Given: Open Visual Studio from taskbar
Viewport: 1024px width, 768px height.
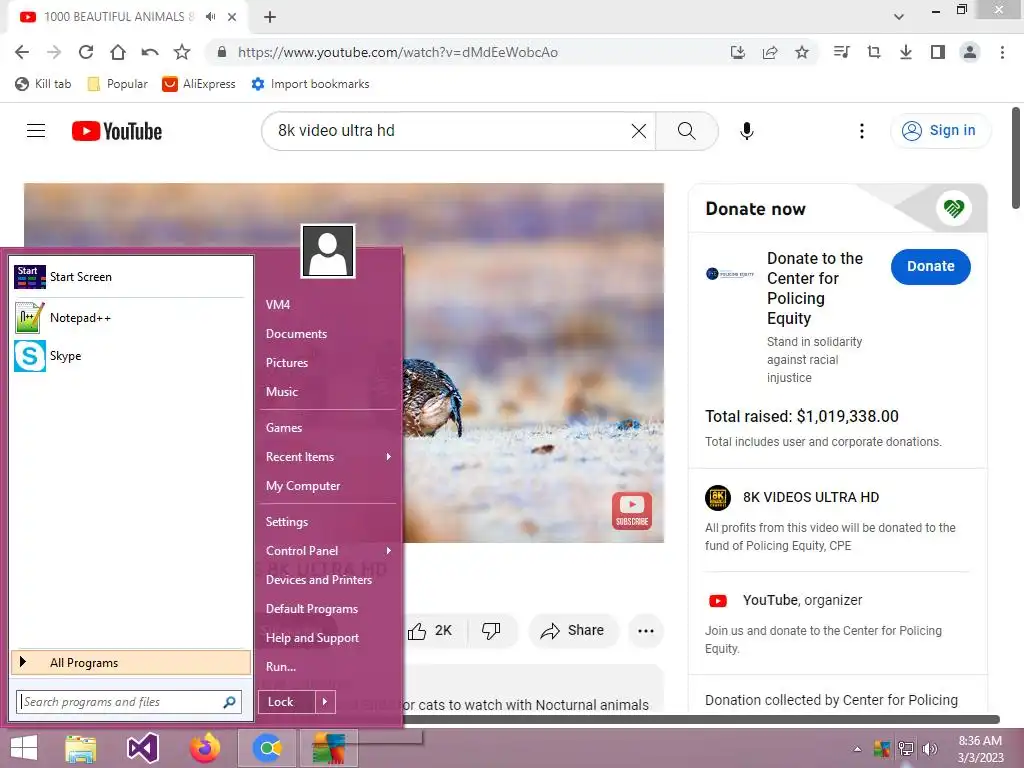Looking at the screenshot, I should pyautogui.click(x=143, y=748).
